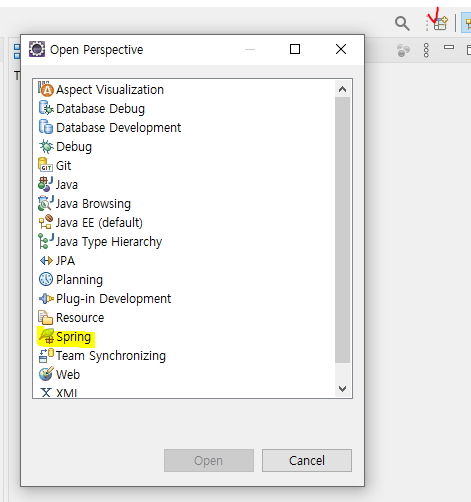Click the Resource perspective icon
This screenshot has width=471, height=502.
tap(45, 317)
